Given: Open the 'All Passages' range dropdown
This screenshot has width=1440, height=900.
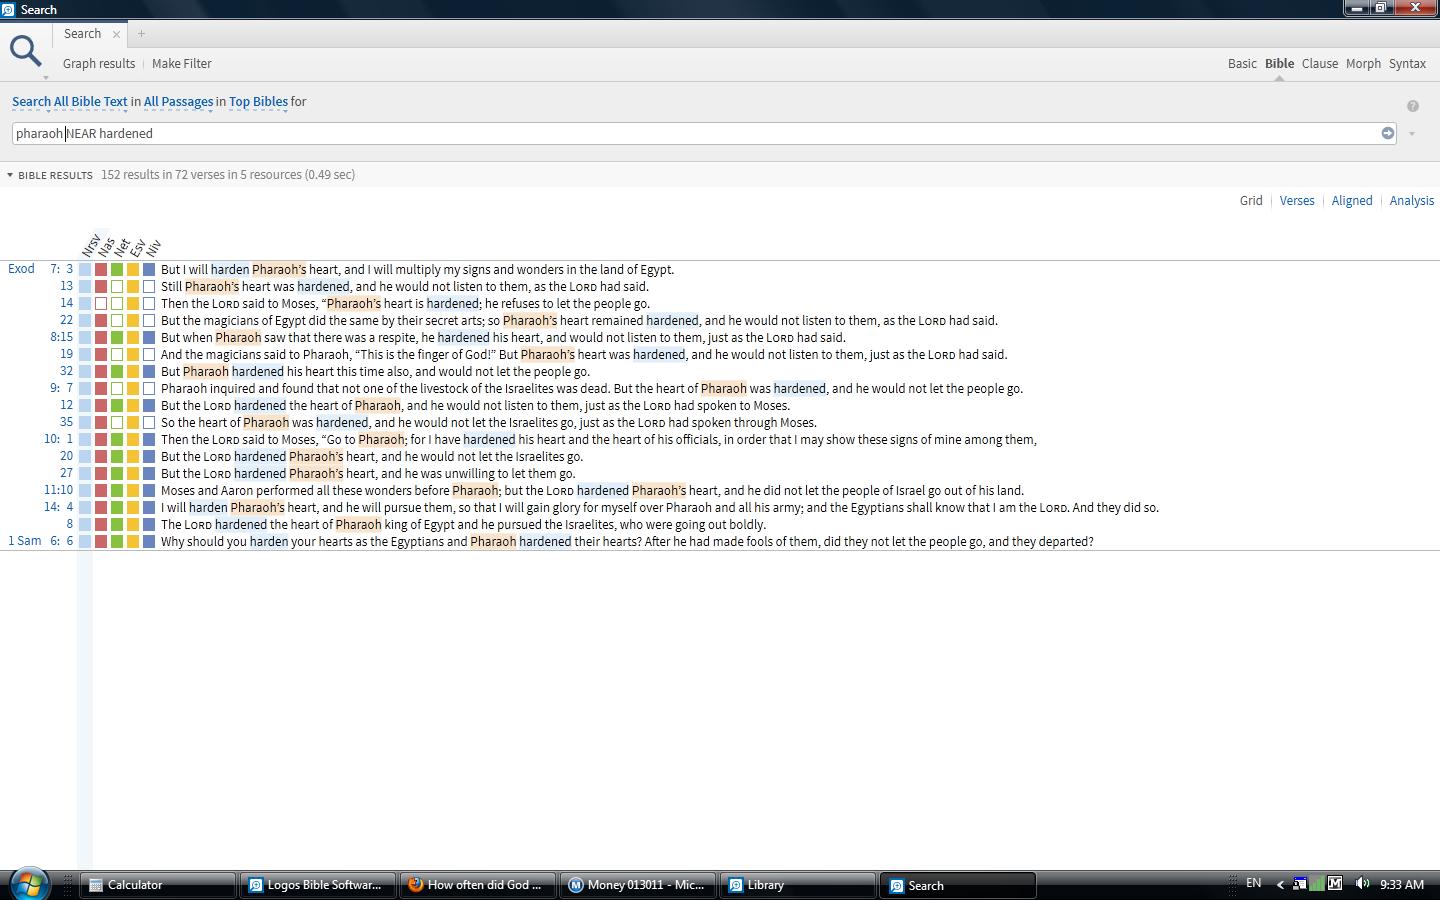Looking at the screenshot, I should tap(178, 102).
